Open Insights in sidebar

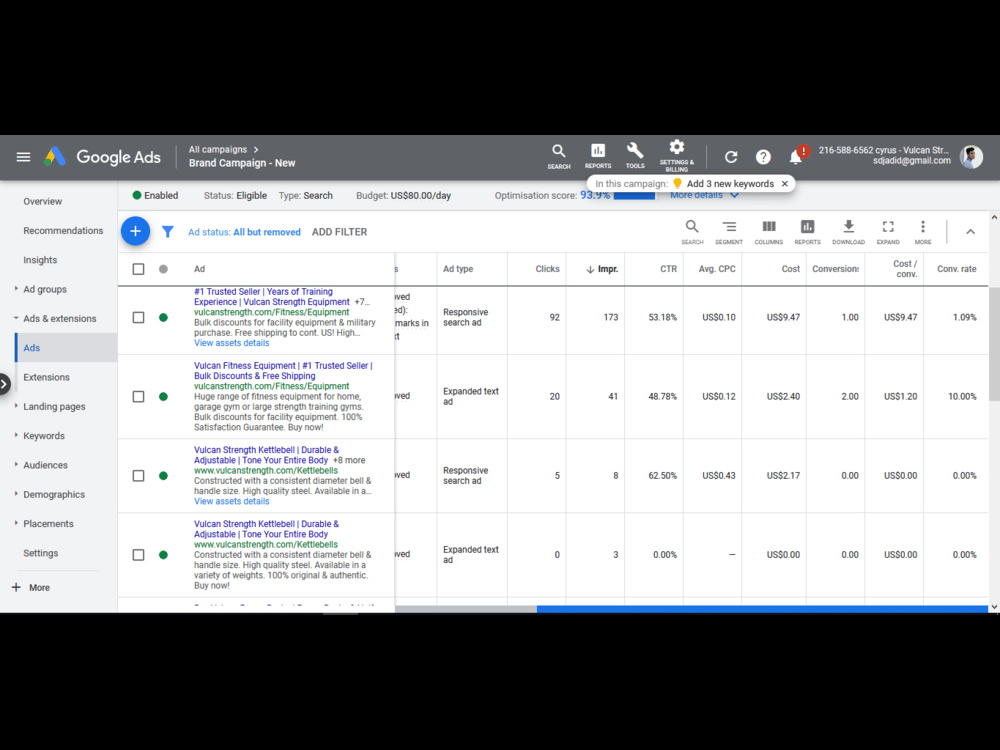point(40,260)
